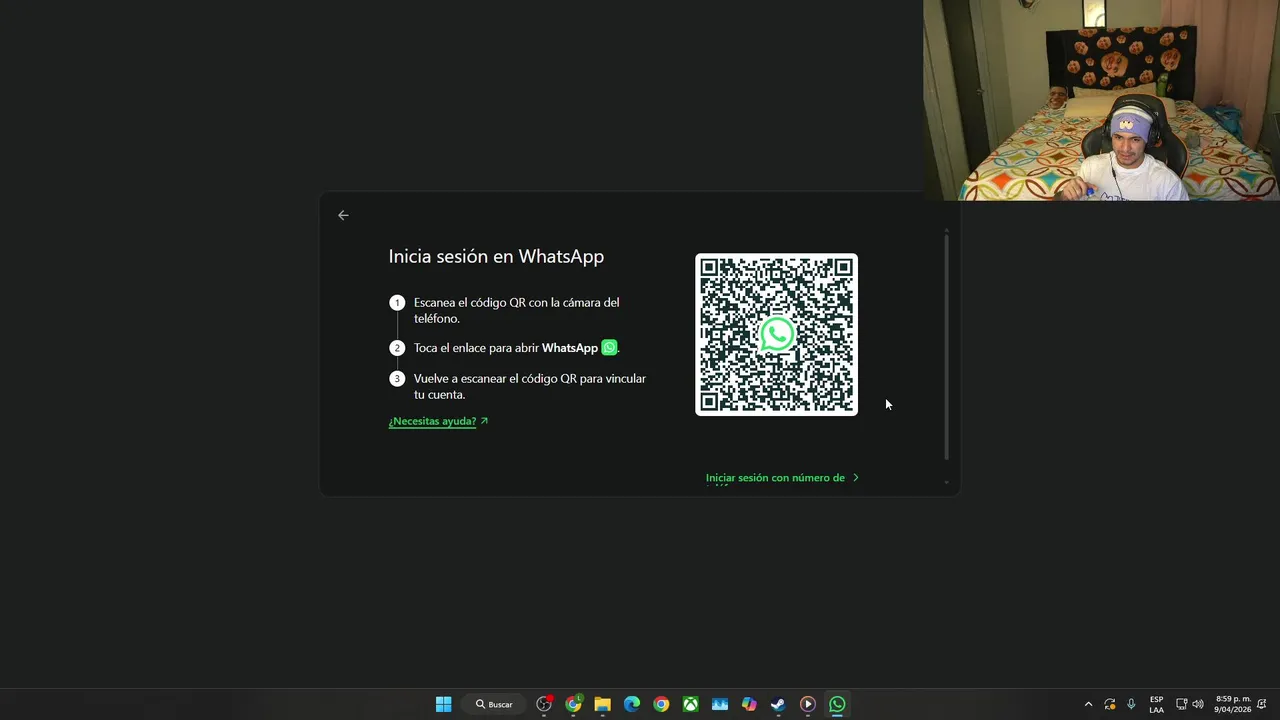Open the Xbox app in taskbar
1280x720 pixels.
click(690, 704)
